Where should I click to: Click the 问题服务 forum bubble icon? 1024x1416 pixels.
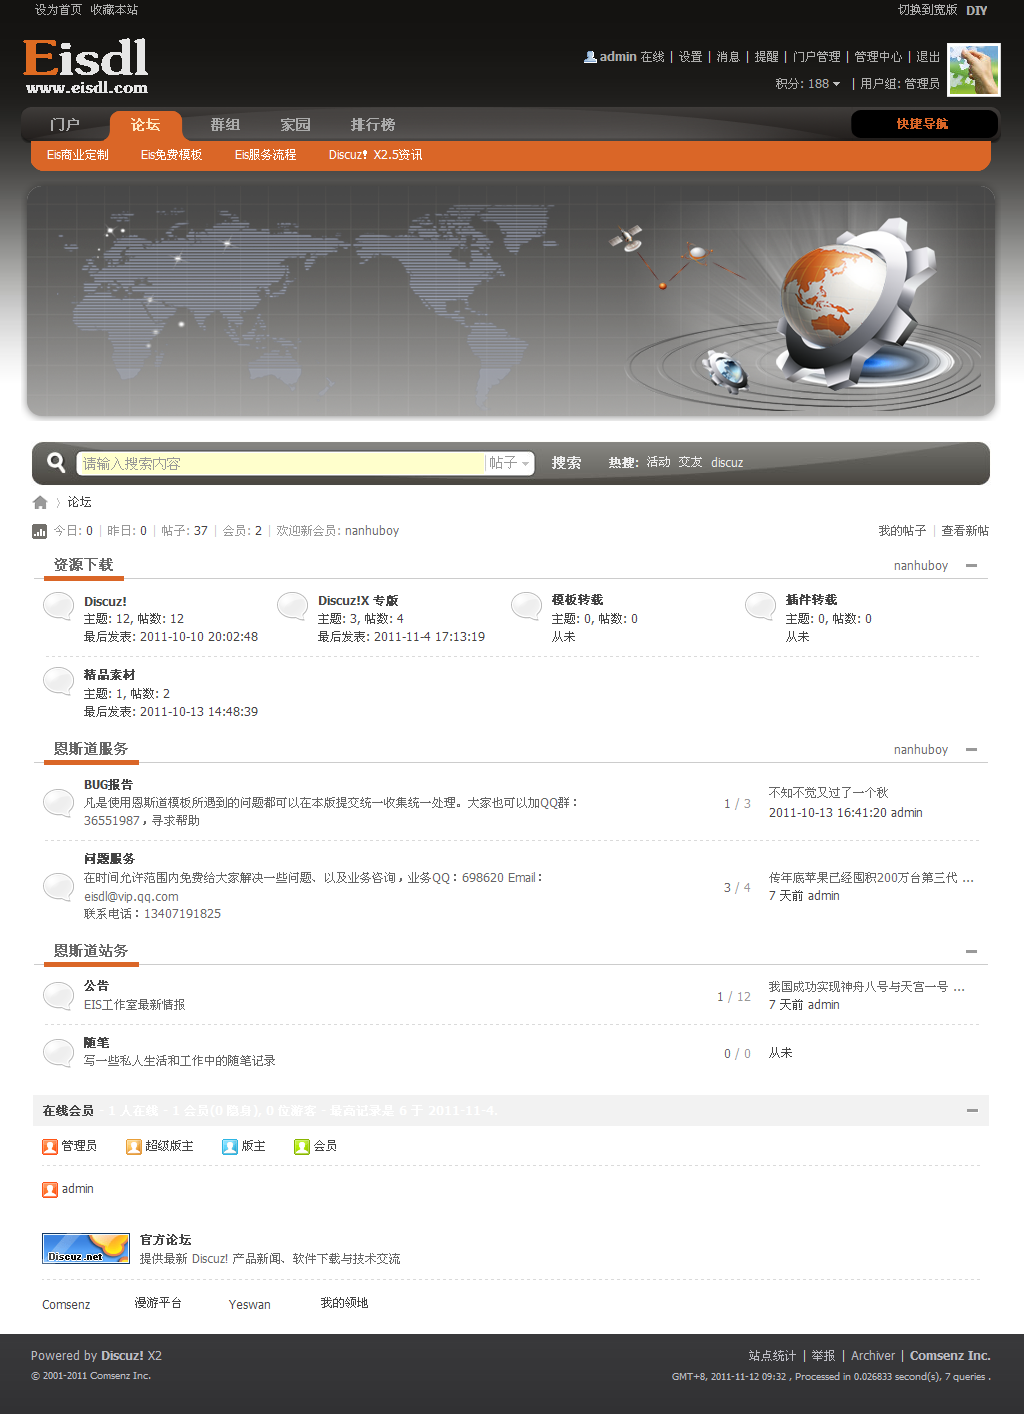tap(59, 886)
